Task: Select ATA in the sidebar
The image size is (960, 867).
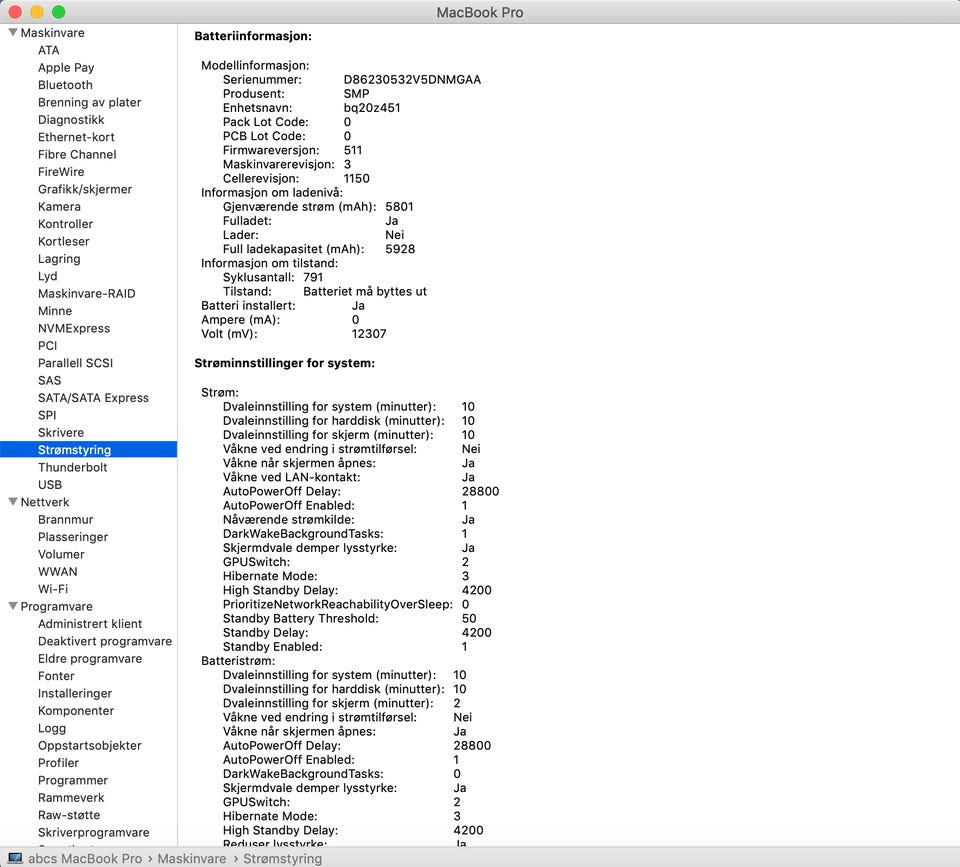Action: [48, 50]
